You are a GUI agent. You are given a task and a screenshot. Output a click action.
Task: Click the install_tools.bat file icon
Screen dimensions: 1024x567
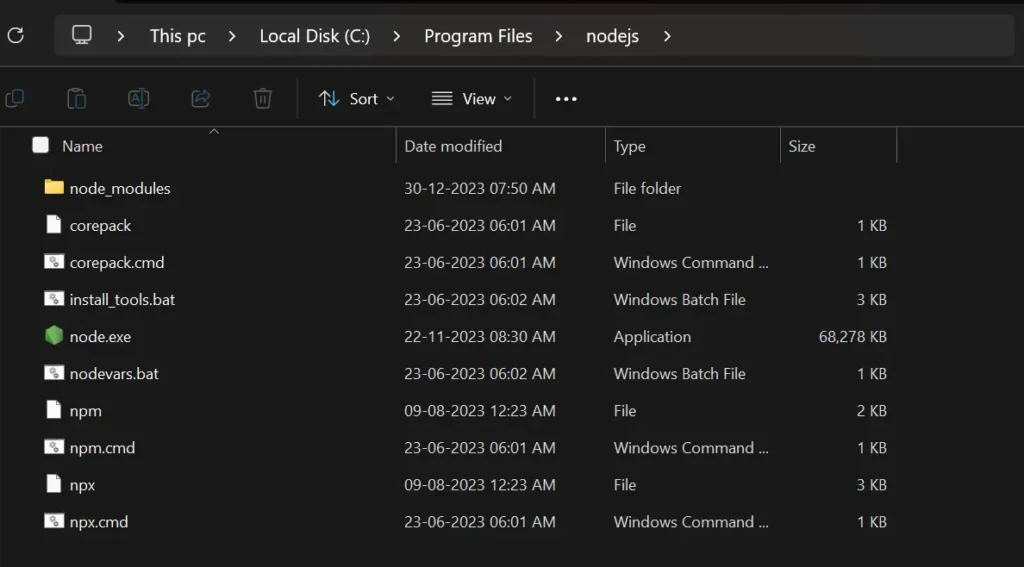point(54,299)
